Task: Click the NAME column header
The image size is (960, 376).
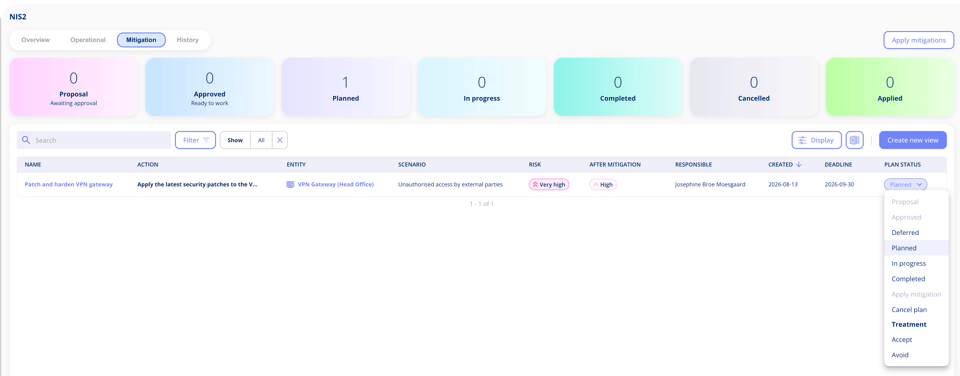Action: (33, 165)
